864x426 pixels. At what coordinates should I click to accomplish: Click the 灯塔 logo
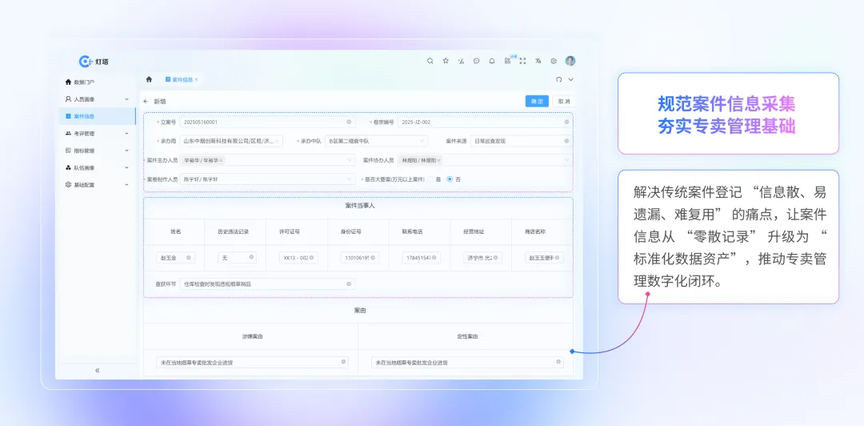point(94,61)
